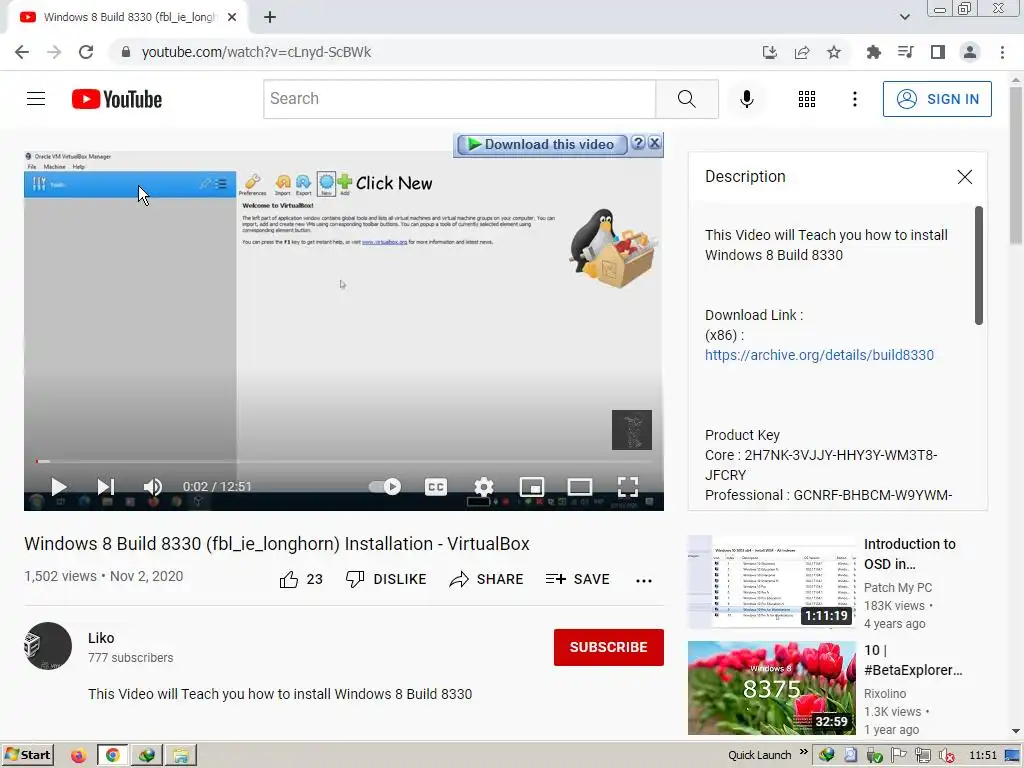Open the Windows 8 8375 video thumbnail

click(771, 688)
